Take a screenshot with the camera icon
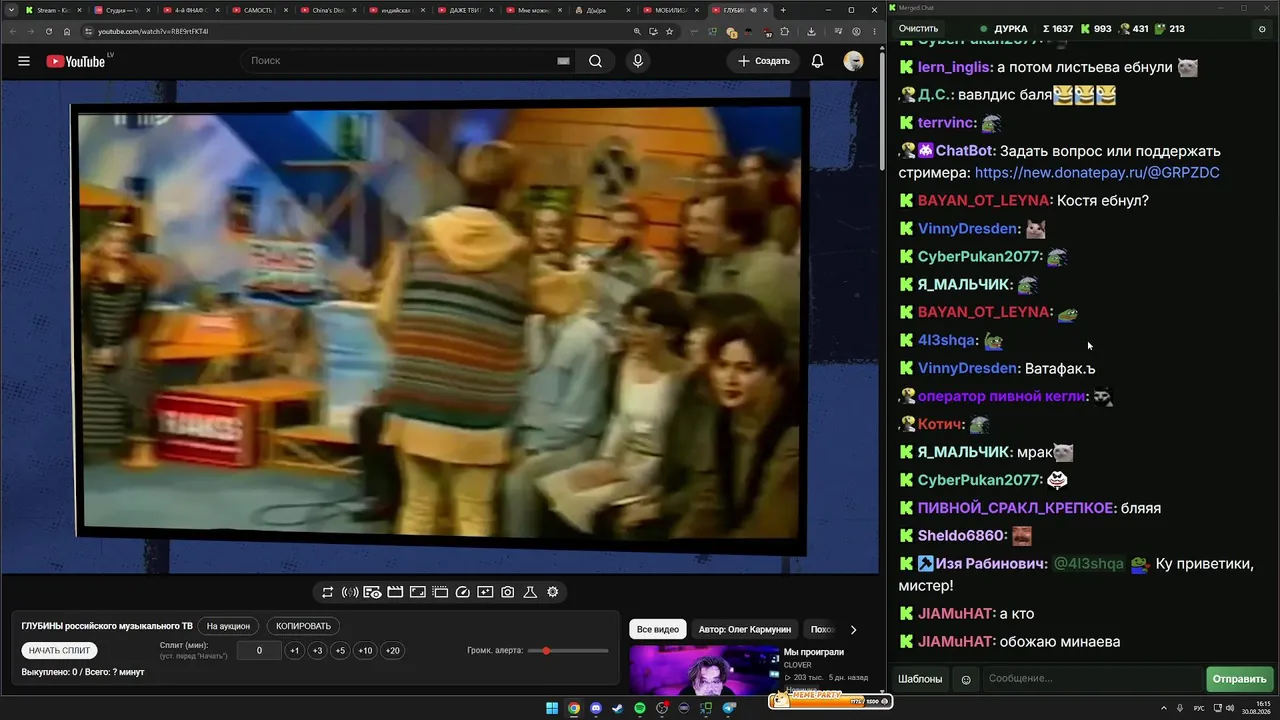 click(x=508, y=592)
